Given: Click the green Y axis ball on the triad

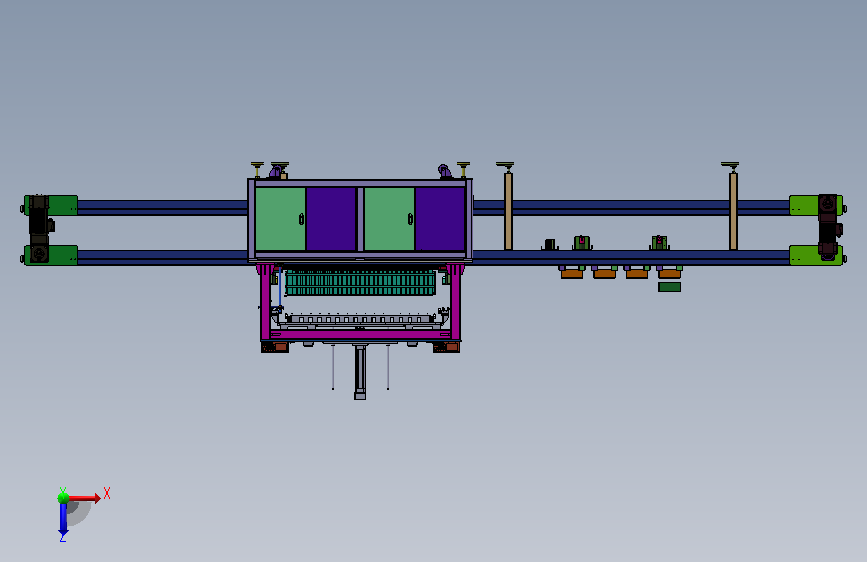Looking at the screenshot, I should coord(63,497).
